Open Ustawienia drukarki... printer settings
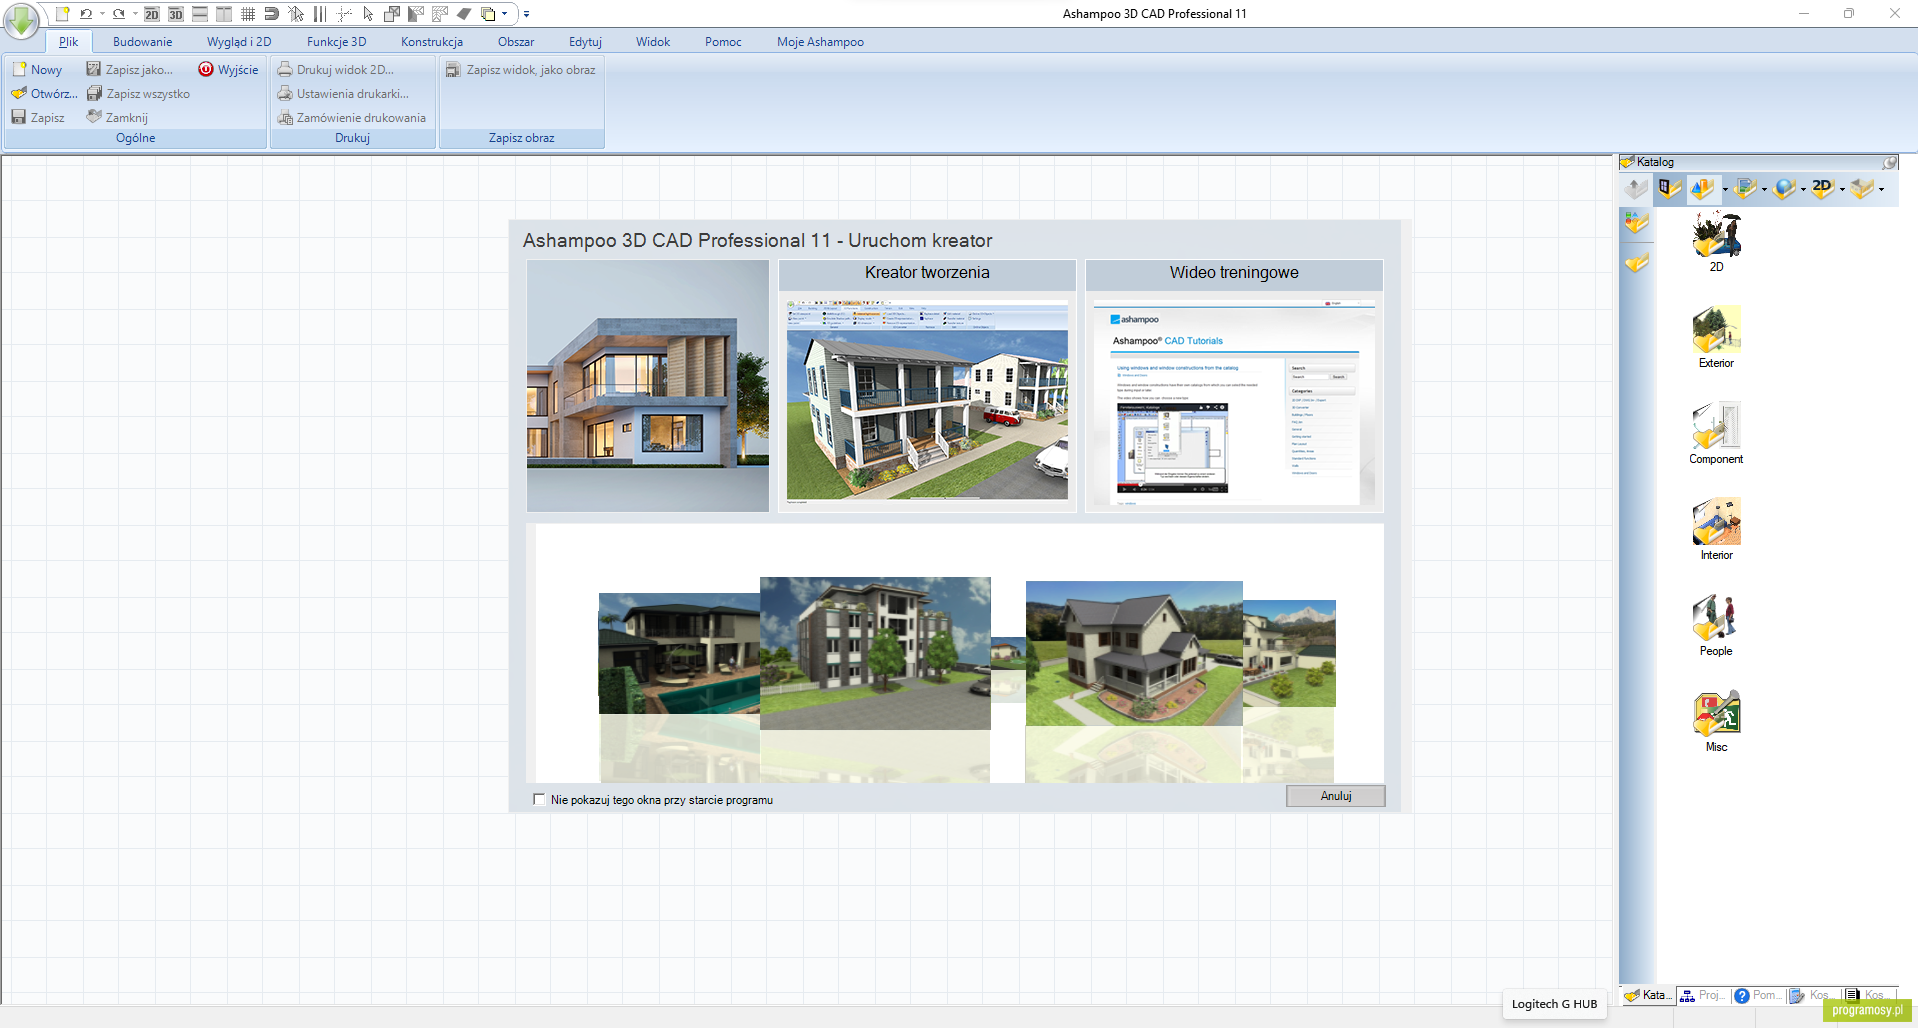This screenshot has width=1918, height=1028. 343,94
